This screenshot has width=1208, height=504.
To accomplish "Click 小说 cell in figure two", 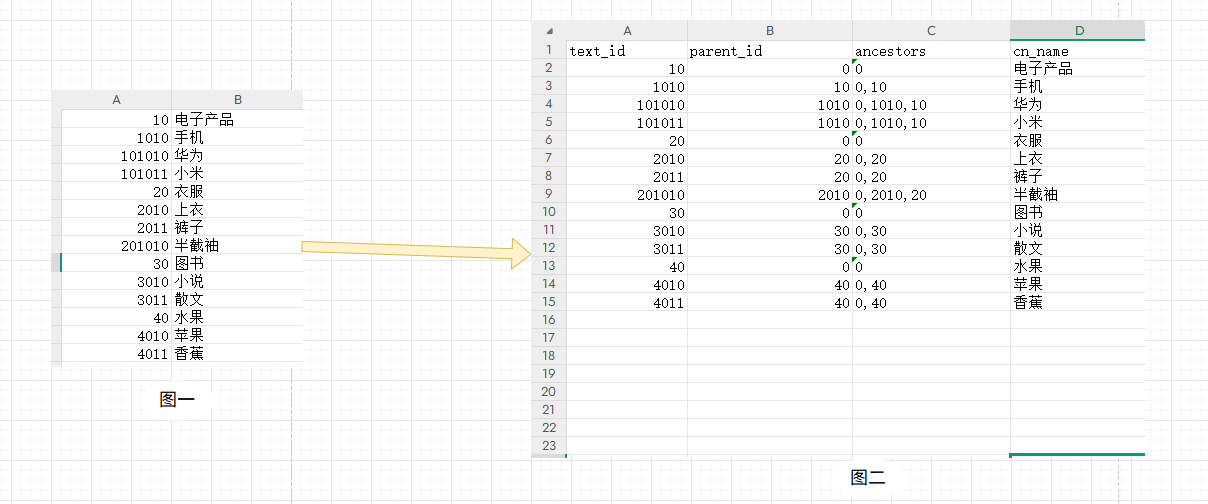I will click(1077, 230).
